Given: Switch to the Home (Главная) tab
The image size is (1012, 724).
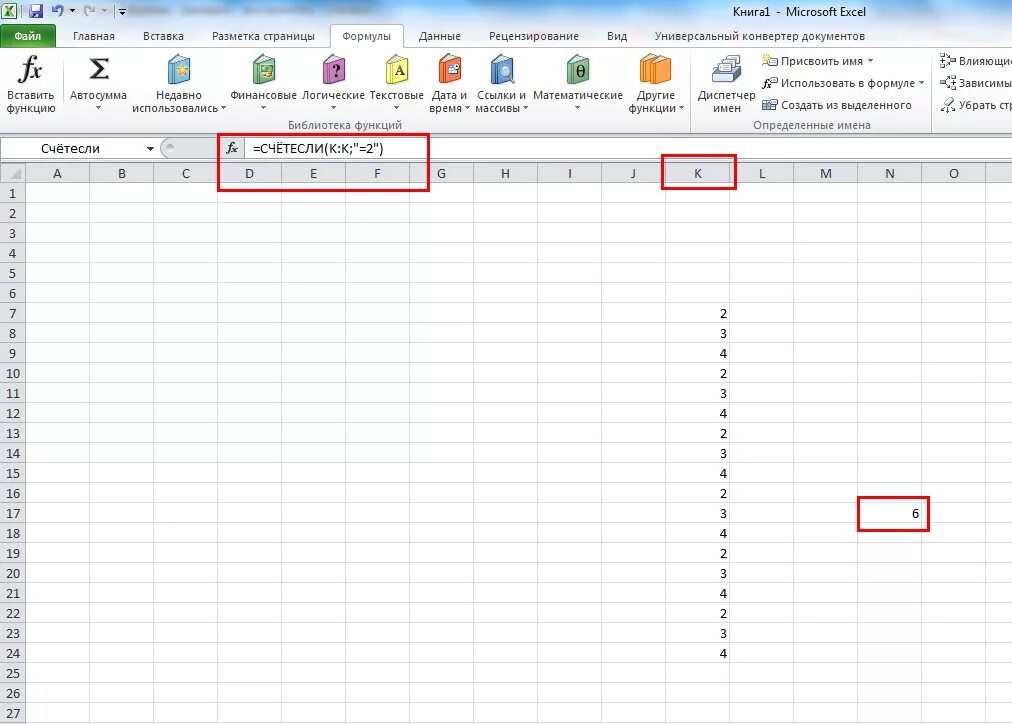Looking at the screenshot, I should (x=94, y=36).
